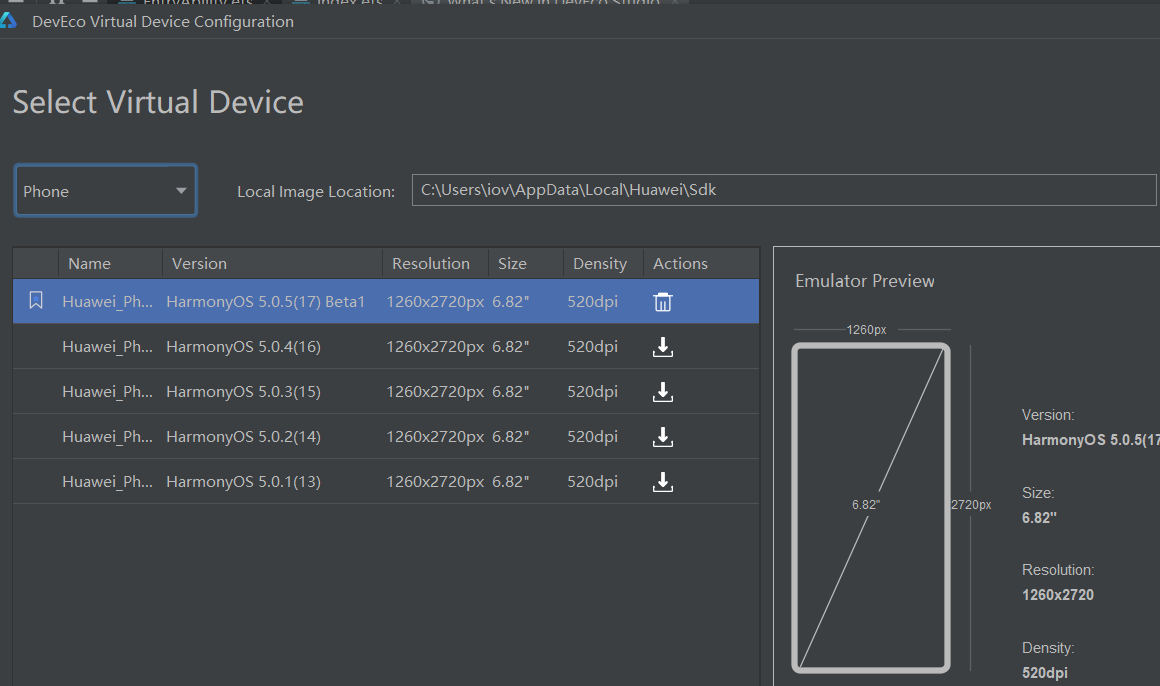This screenshot has width=1160, height=686.
Task: Click the Huawei_Ph... name in the 5.0.3(15) row
Action: [x=107, y=392]
